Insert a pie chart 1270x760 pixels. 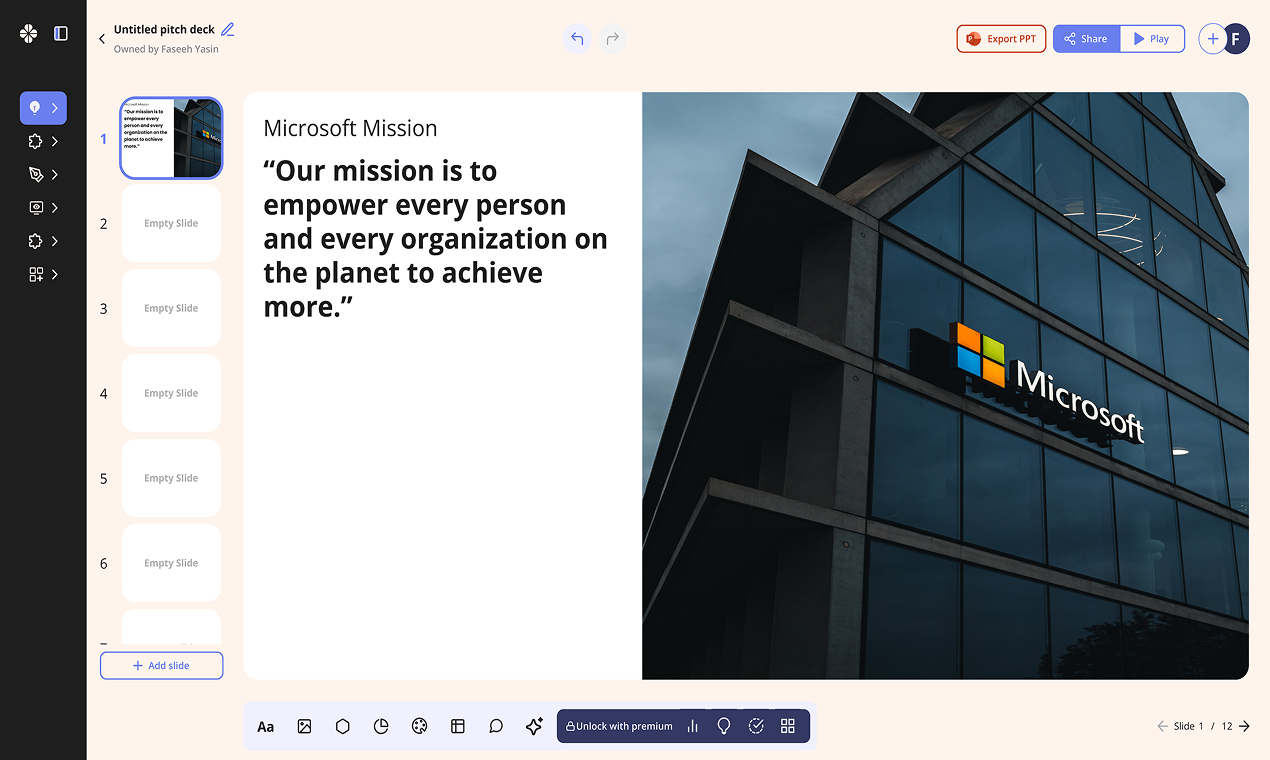(x=381, y=727)
